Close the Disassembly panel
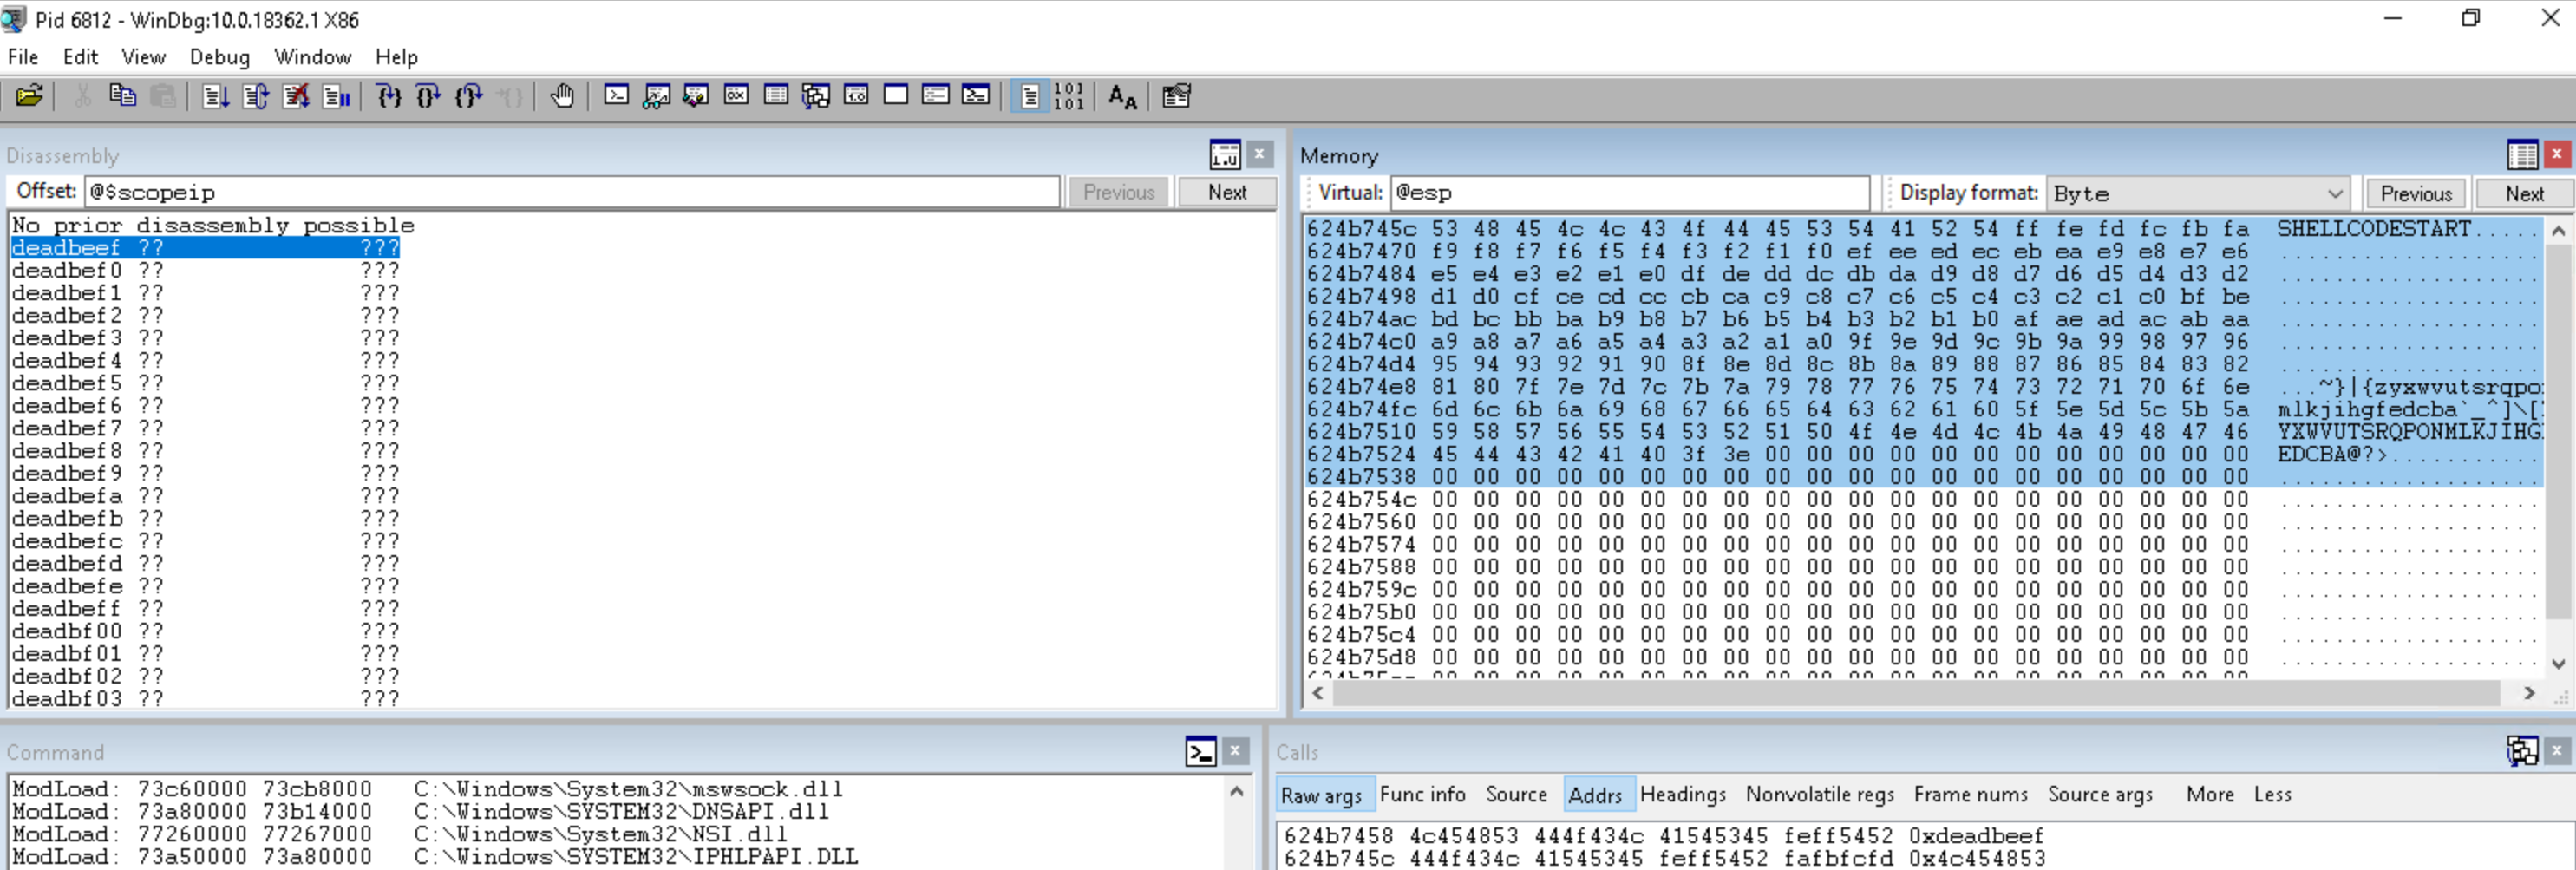Image resolution: width=2576 pixels, height=870 pixels. coord(1260,154)
